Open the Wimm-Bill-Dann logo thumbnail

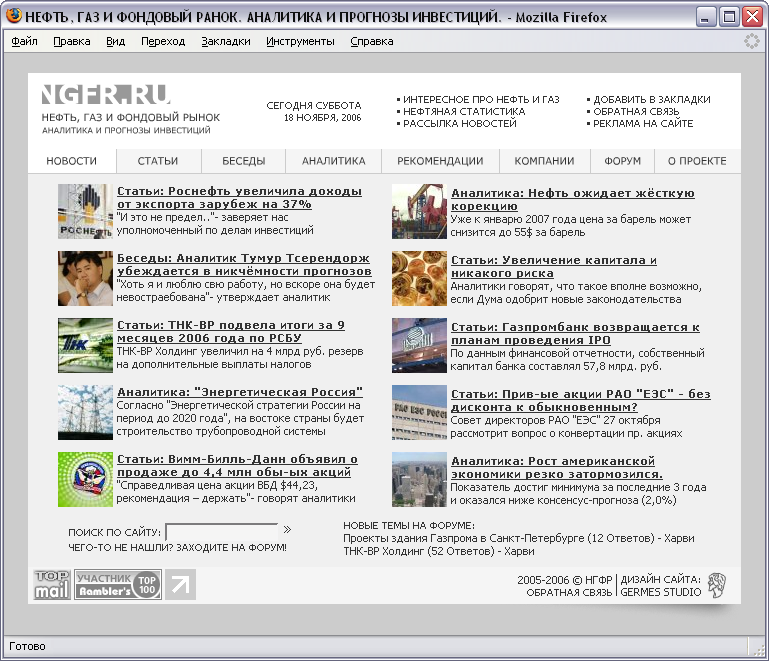coord(85,480)
